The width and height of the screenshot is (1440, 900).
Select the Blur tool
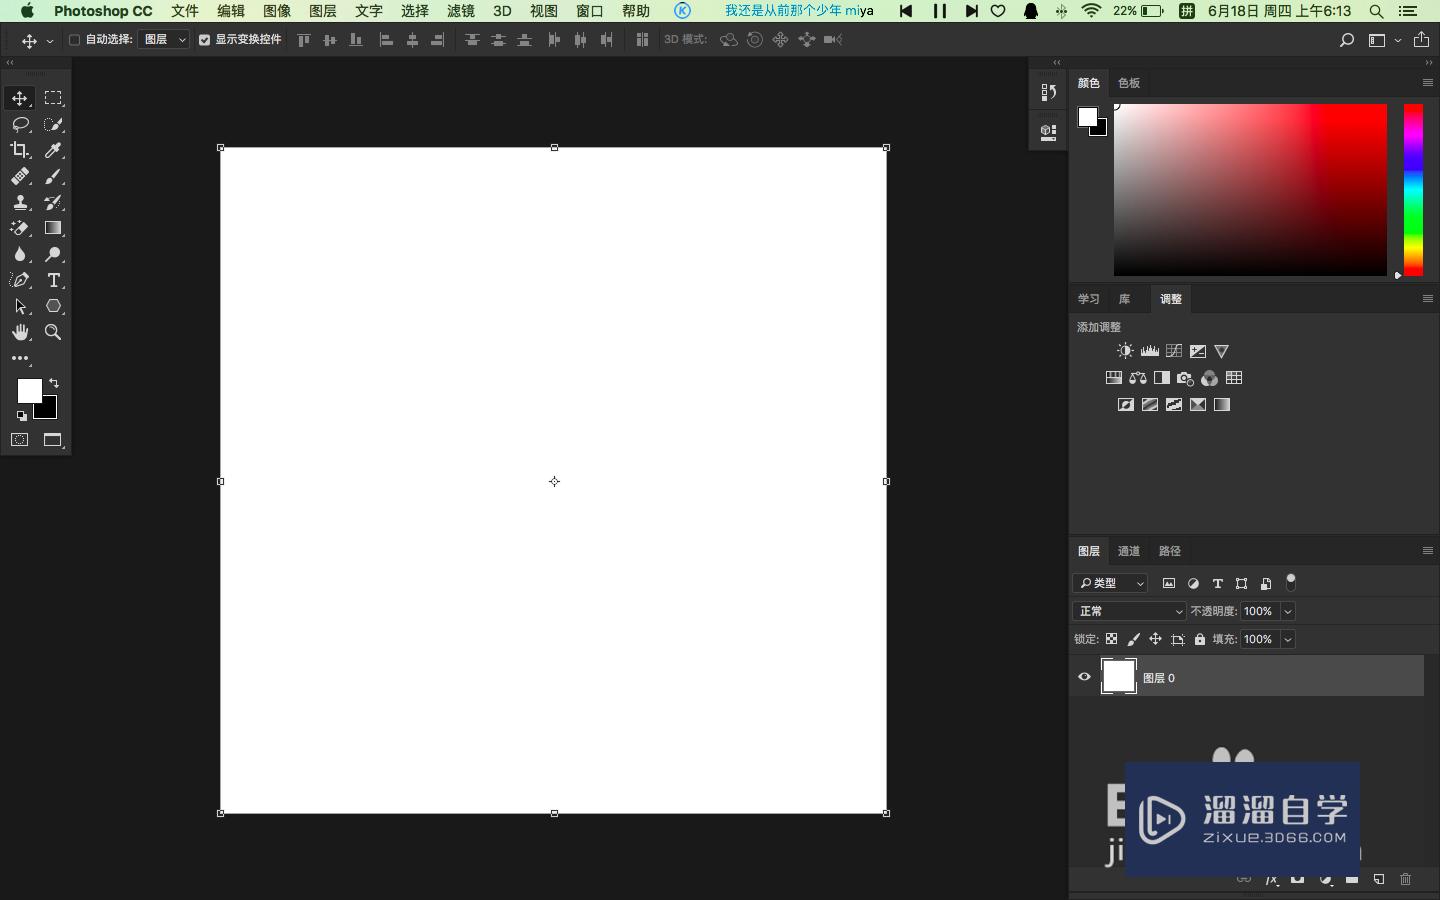click(x=20, y=254)
